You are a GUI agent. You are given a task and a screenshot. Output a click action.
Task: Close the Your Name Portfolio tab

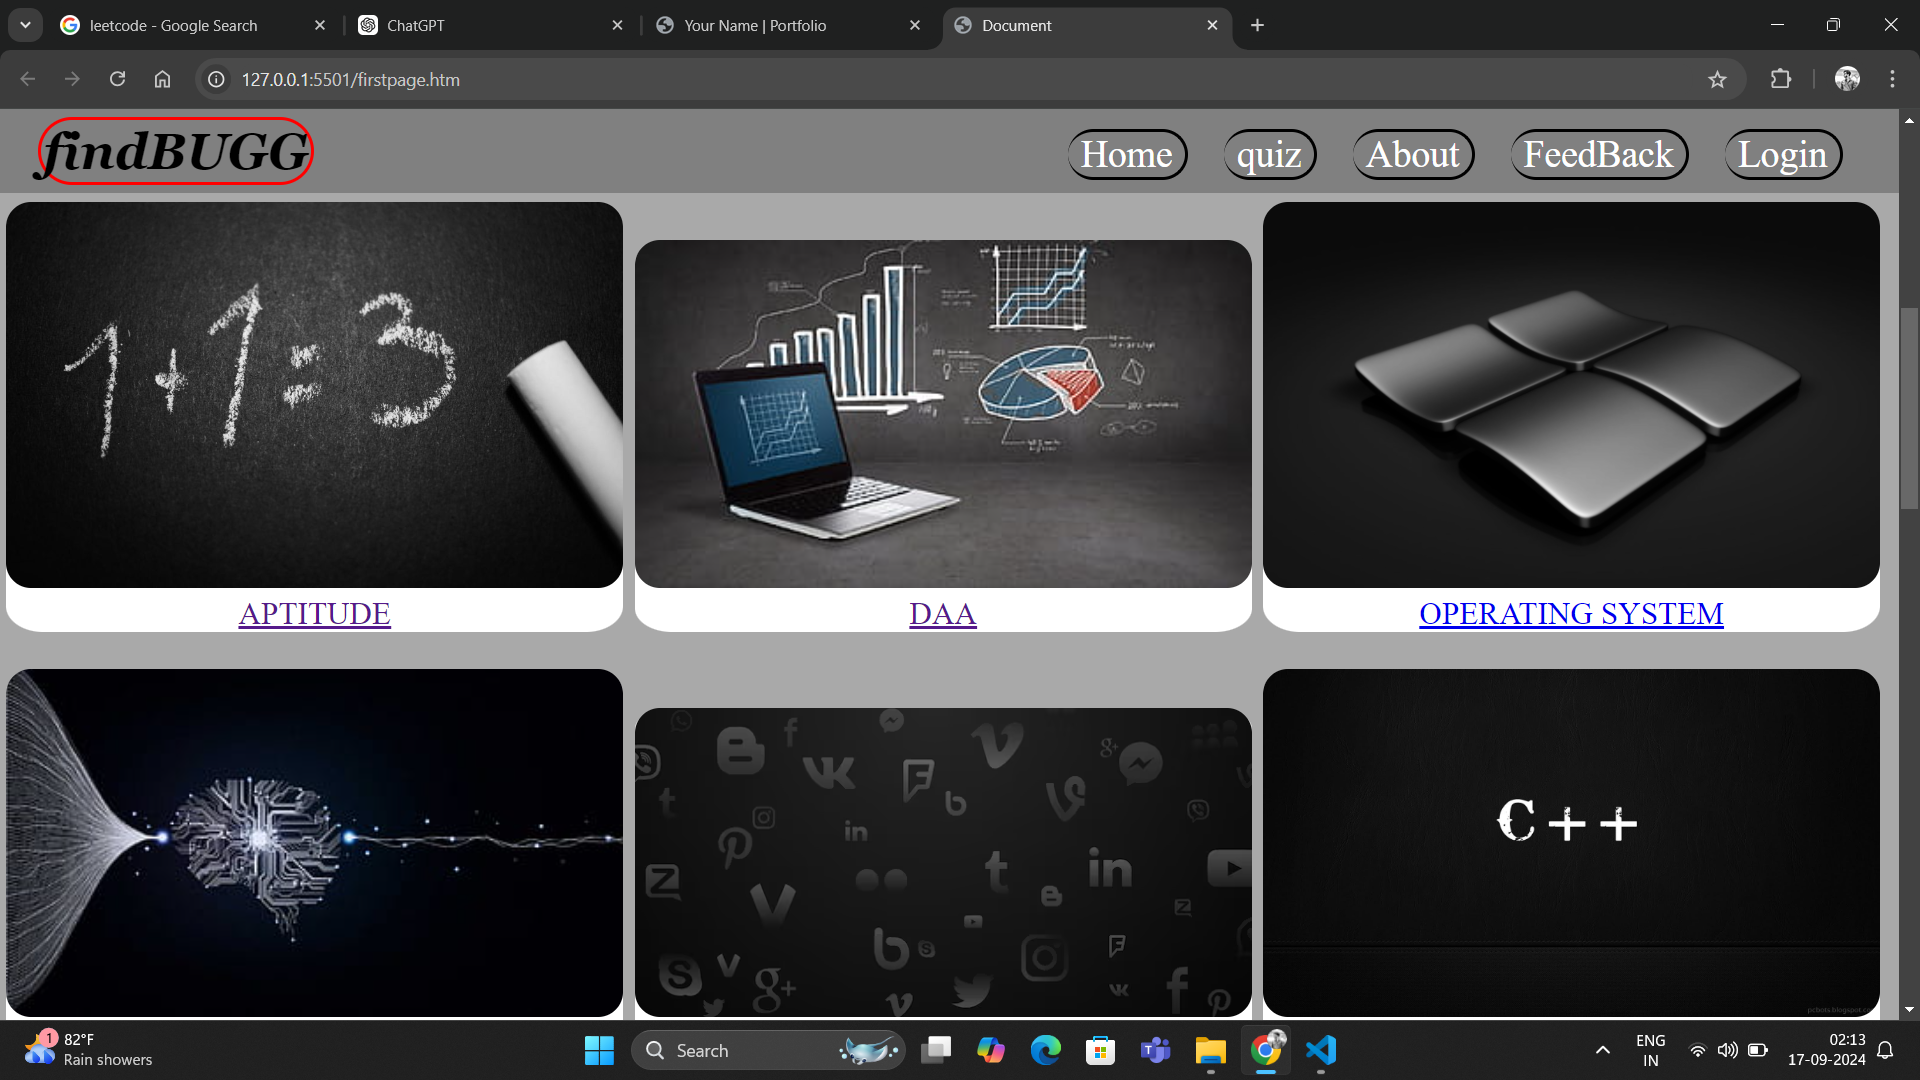(x=914, y=25)
